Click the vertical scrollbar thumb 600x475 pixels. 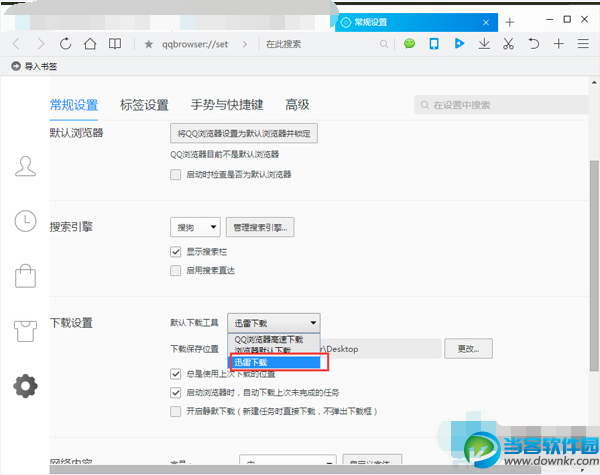tap(594, 266)
